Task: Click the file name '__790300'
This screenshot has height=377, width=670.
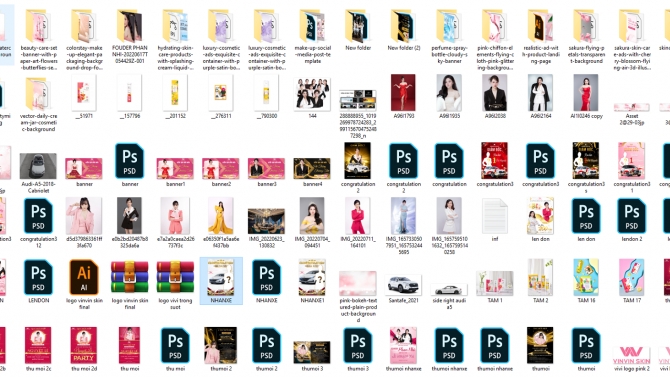Action: pos(267,116)
